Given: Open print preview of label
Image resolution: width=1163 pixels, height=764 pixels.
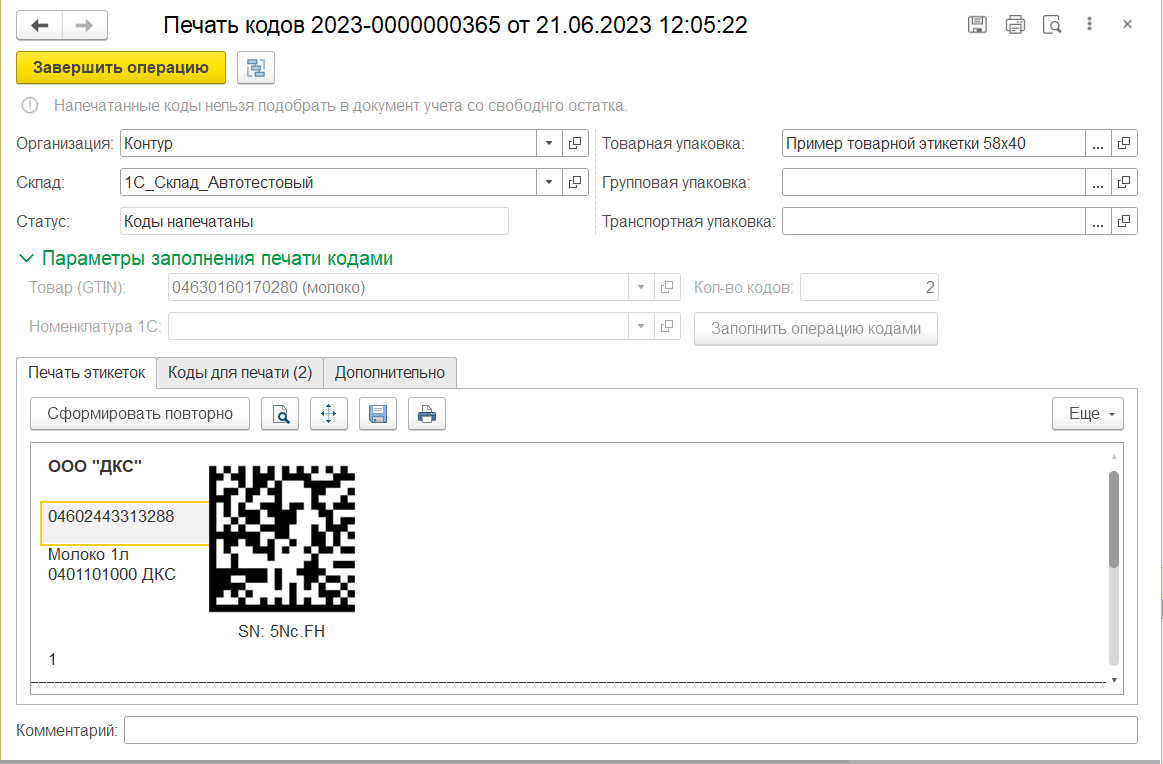Looking at the screenshot, I should point(280,414).
